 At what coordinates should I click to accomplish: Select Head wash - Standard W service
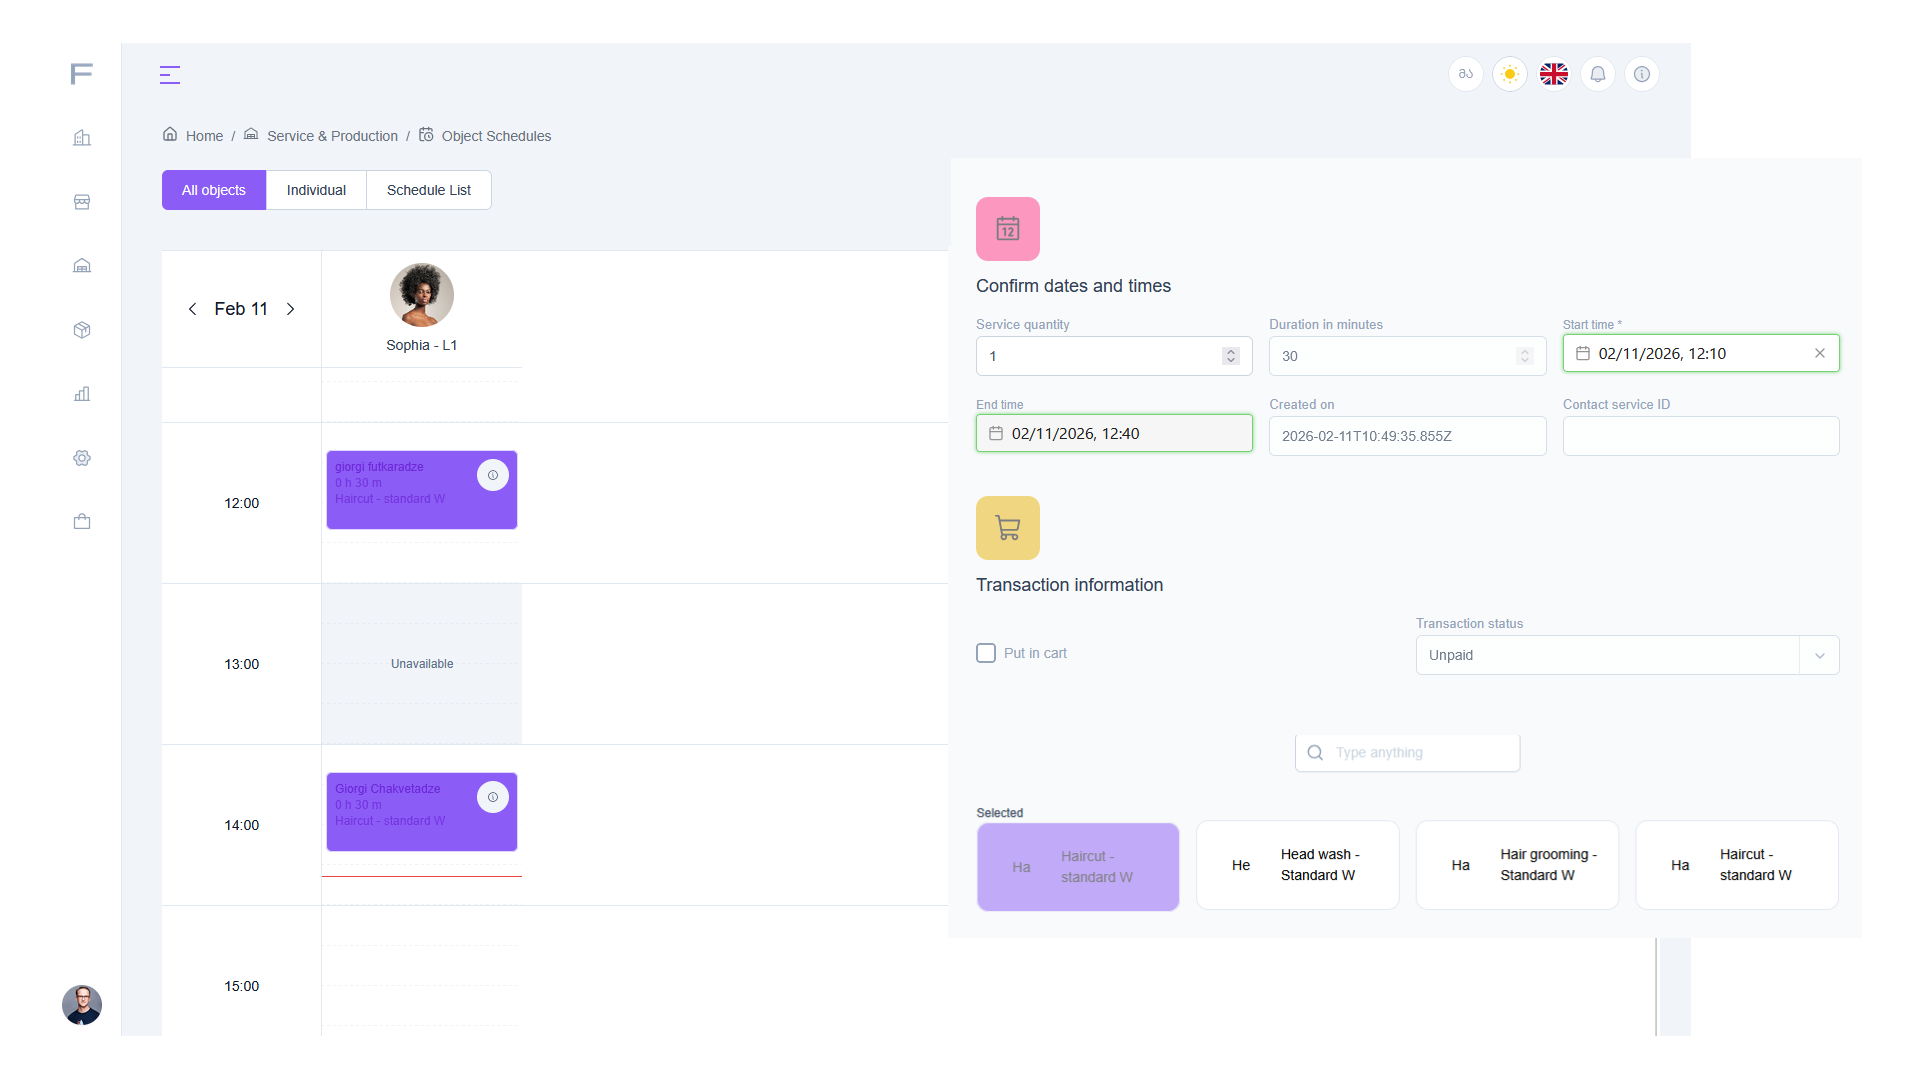click(x=1297, y=865)
